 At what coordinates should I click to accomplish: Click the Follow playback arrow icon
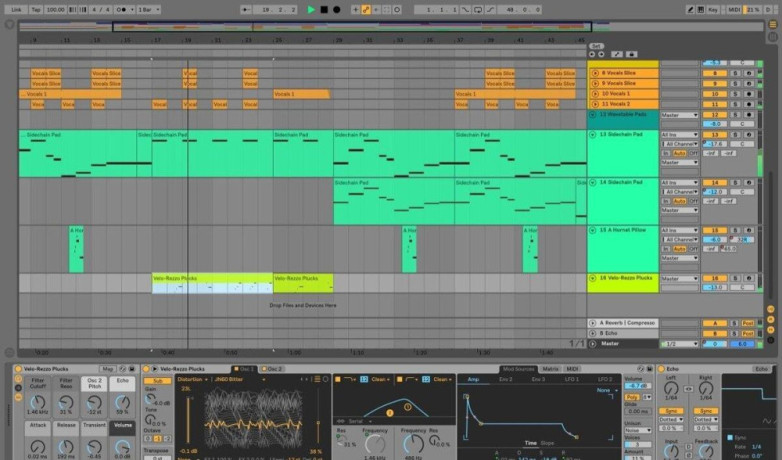coord(246,9)
